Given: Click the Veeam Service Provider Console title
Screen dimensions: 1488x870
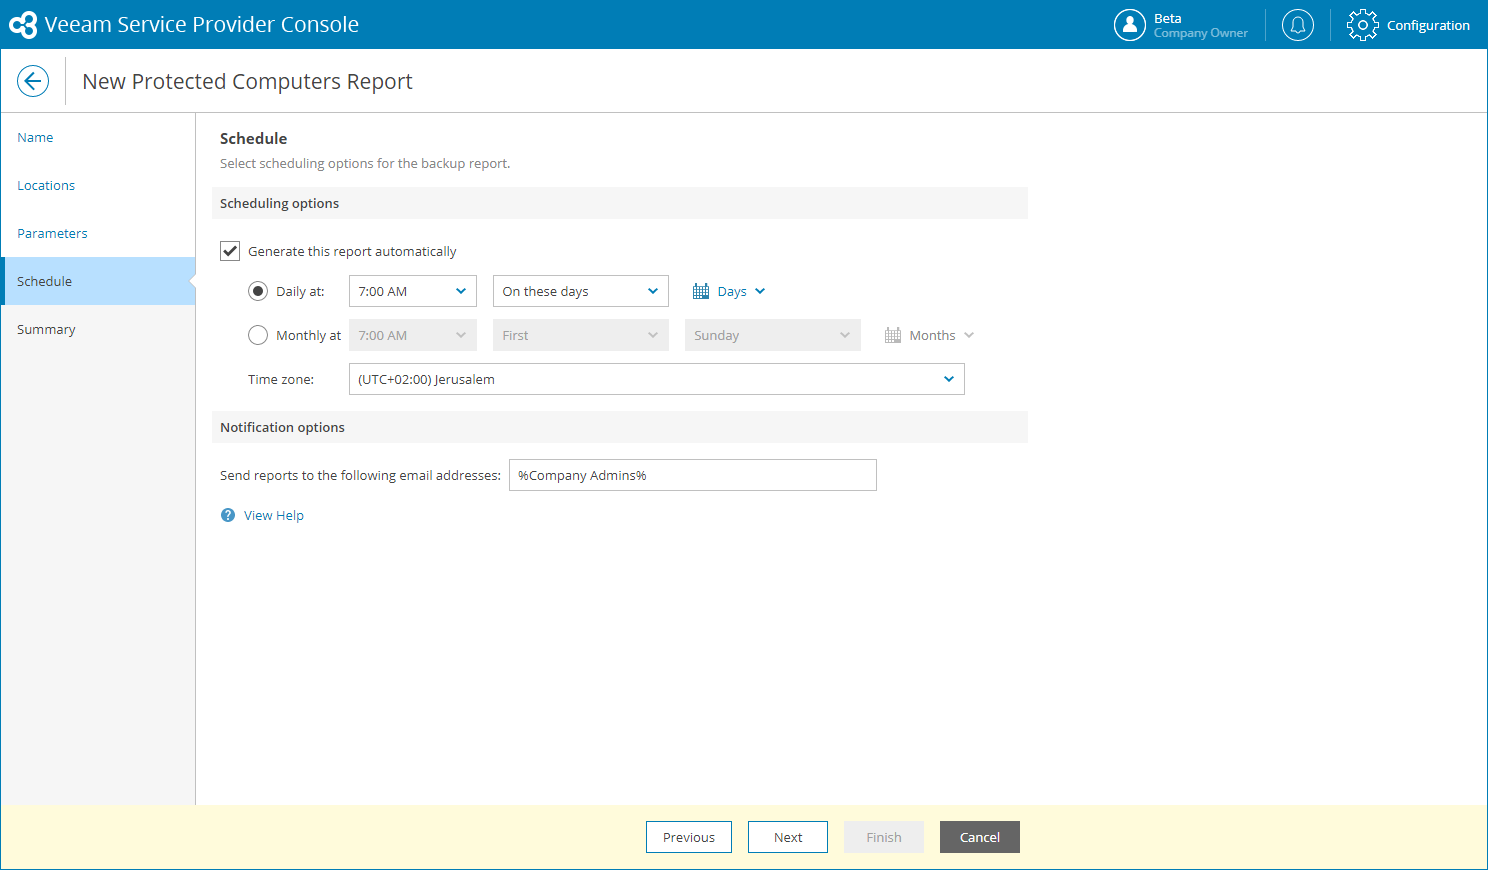Looking at the screenshot, I should 202,25.
